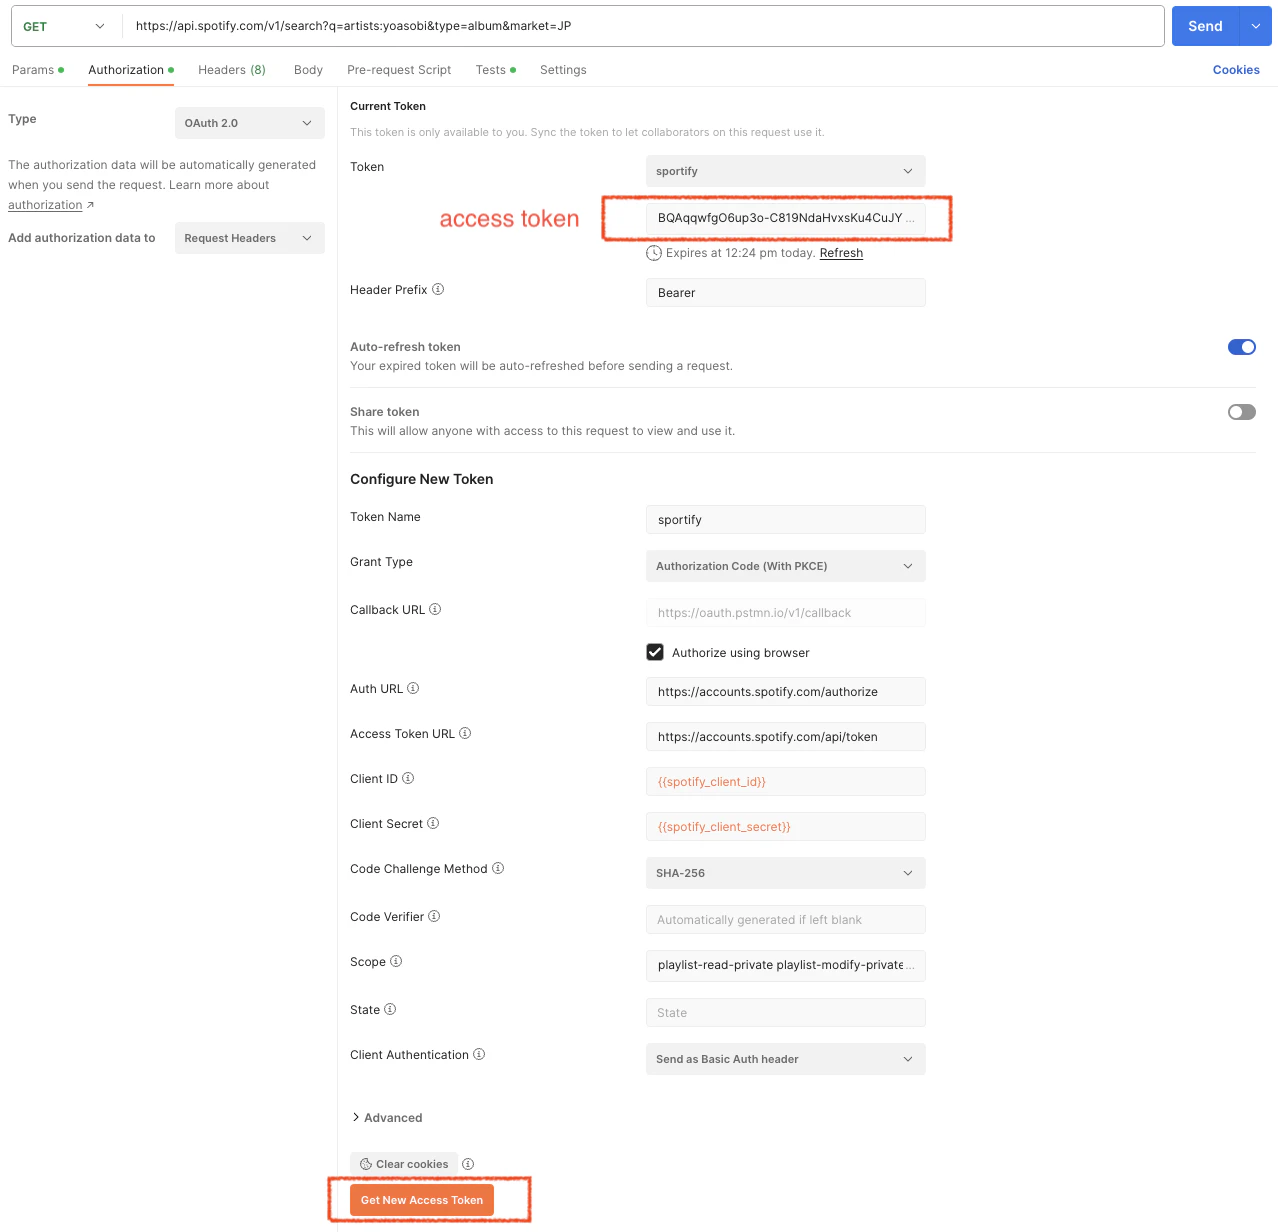Open the sportify token dropdown
Screen dimensions: 1278x1232
pos(786,171)
